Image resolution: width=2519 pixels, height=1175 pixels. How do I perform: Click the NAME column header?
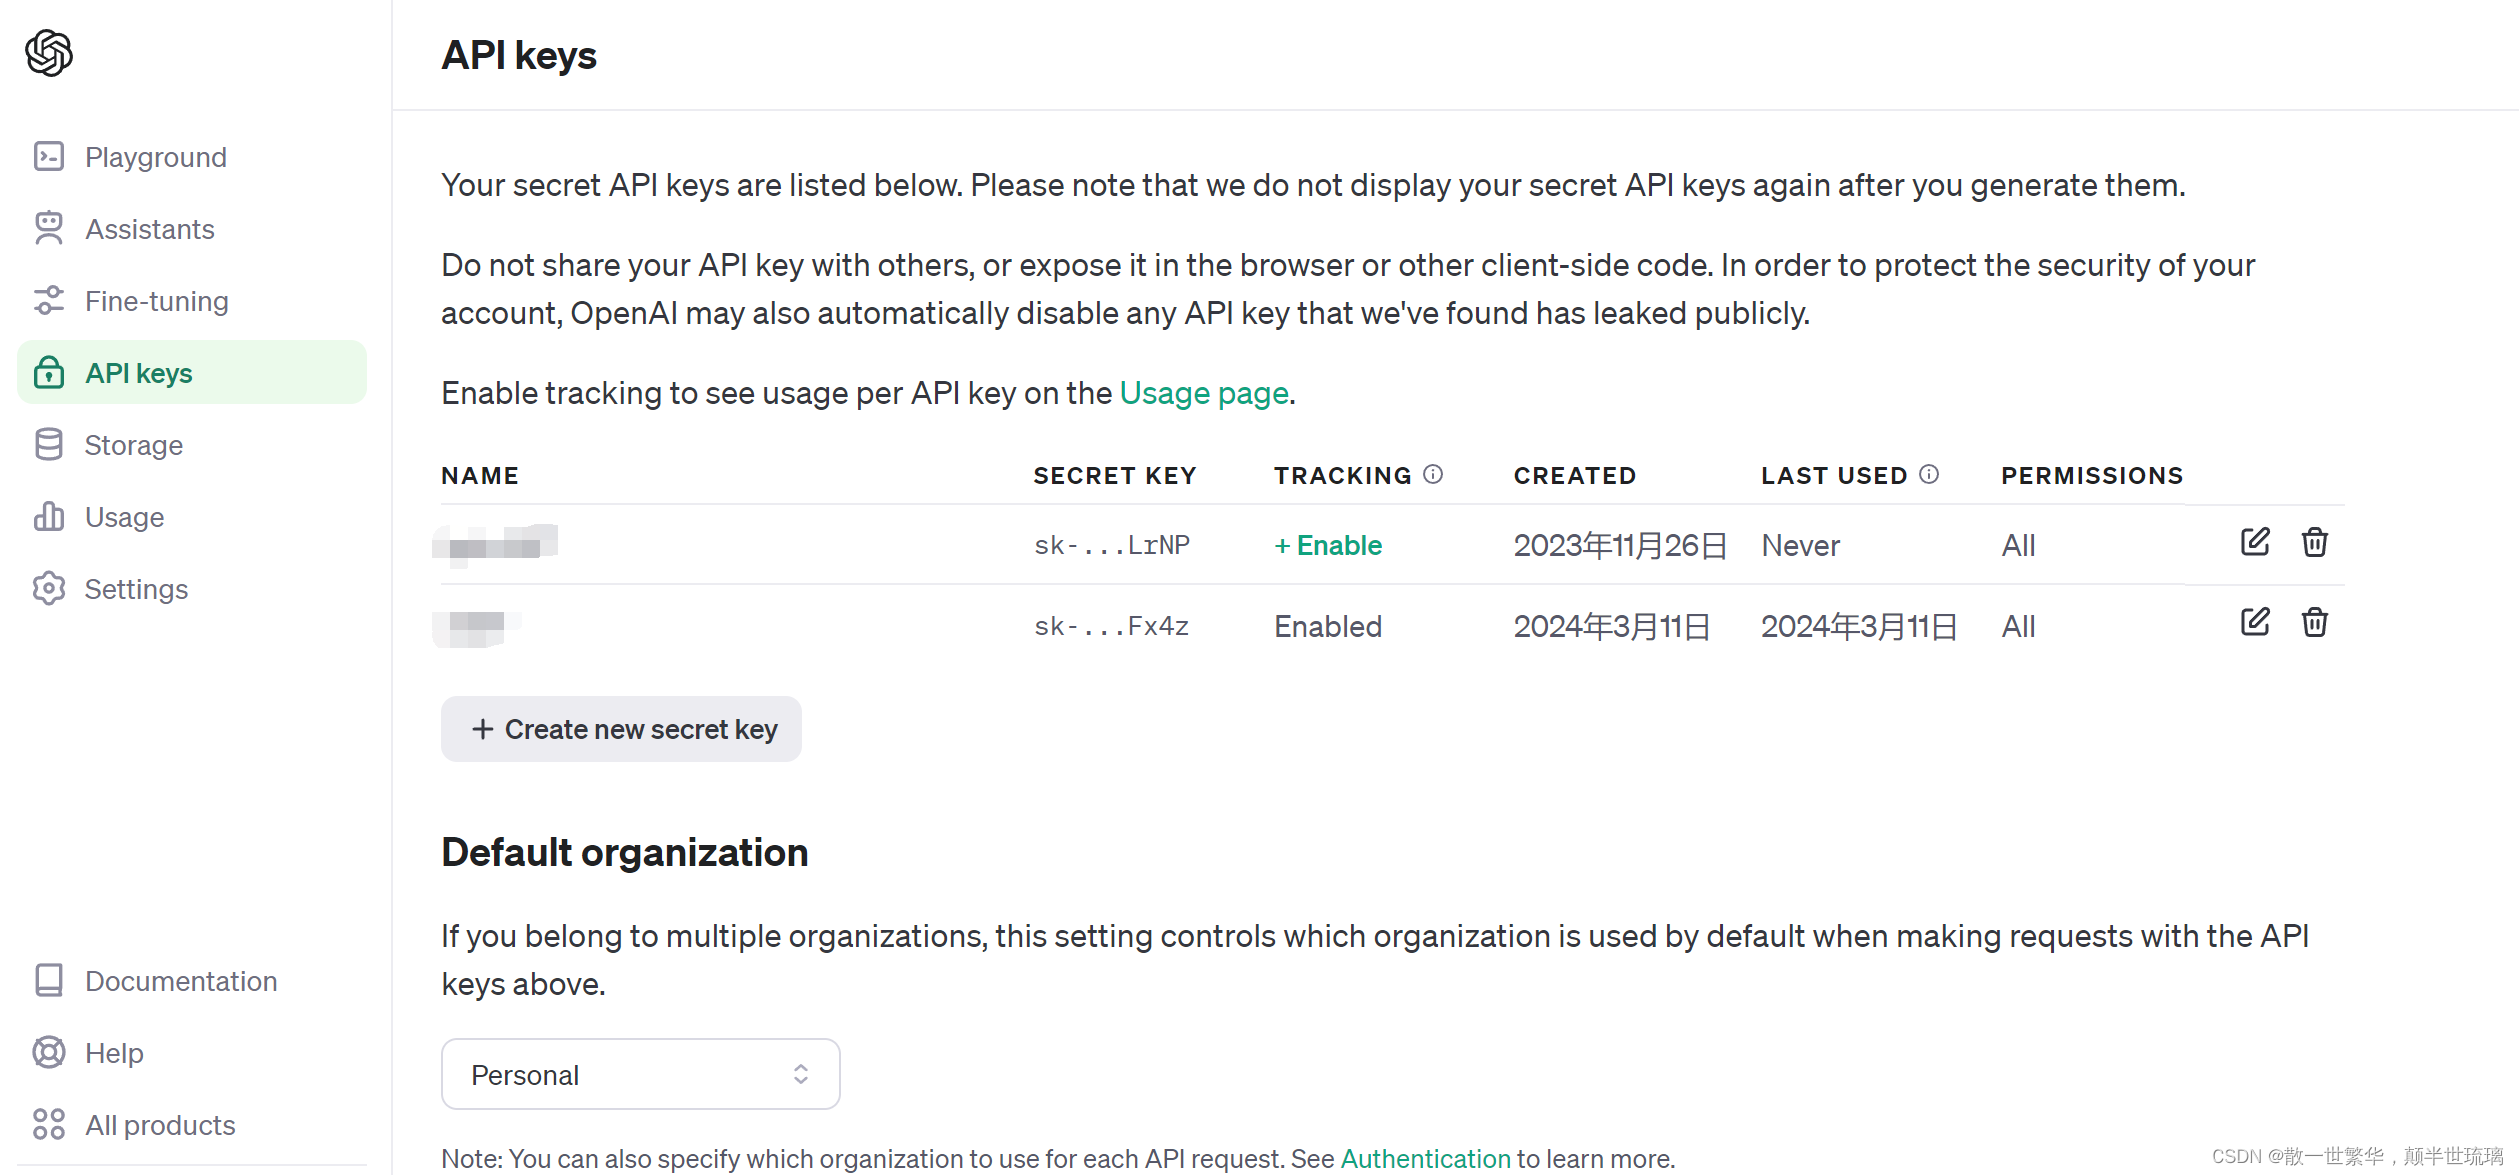click(480, 475)
